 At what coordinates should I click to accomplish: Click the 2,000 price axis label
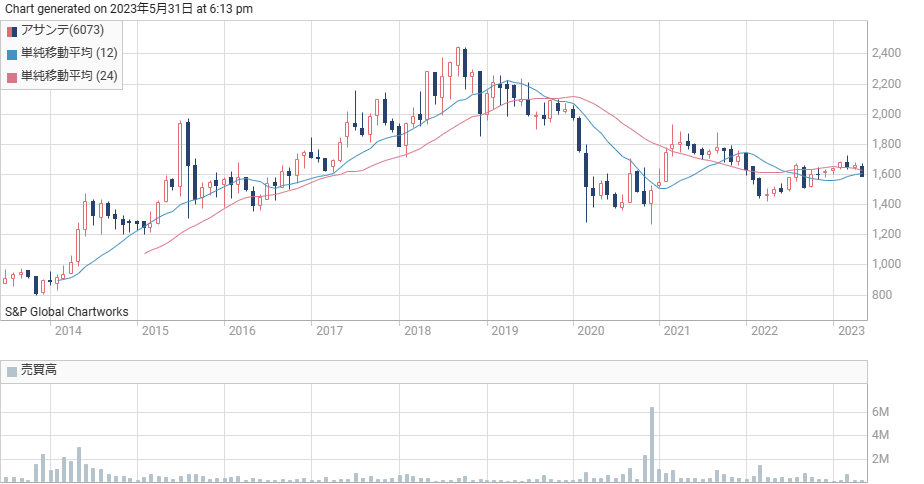(886, 114)
